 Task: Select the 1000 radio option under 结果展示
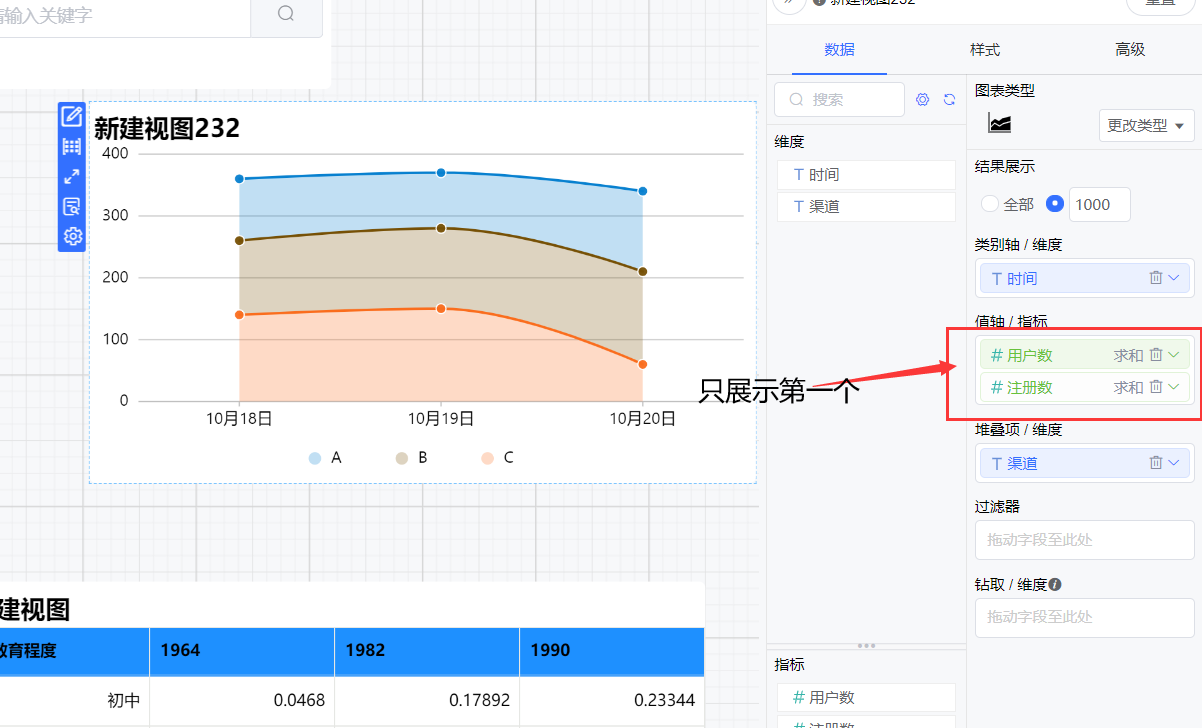1054,204
